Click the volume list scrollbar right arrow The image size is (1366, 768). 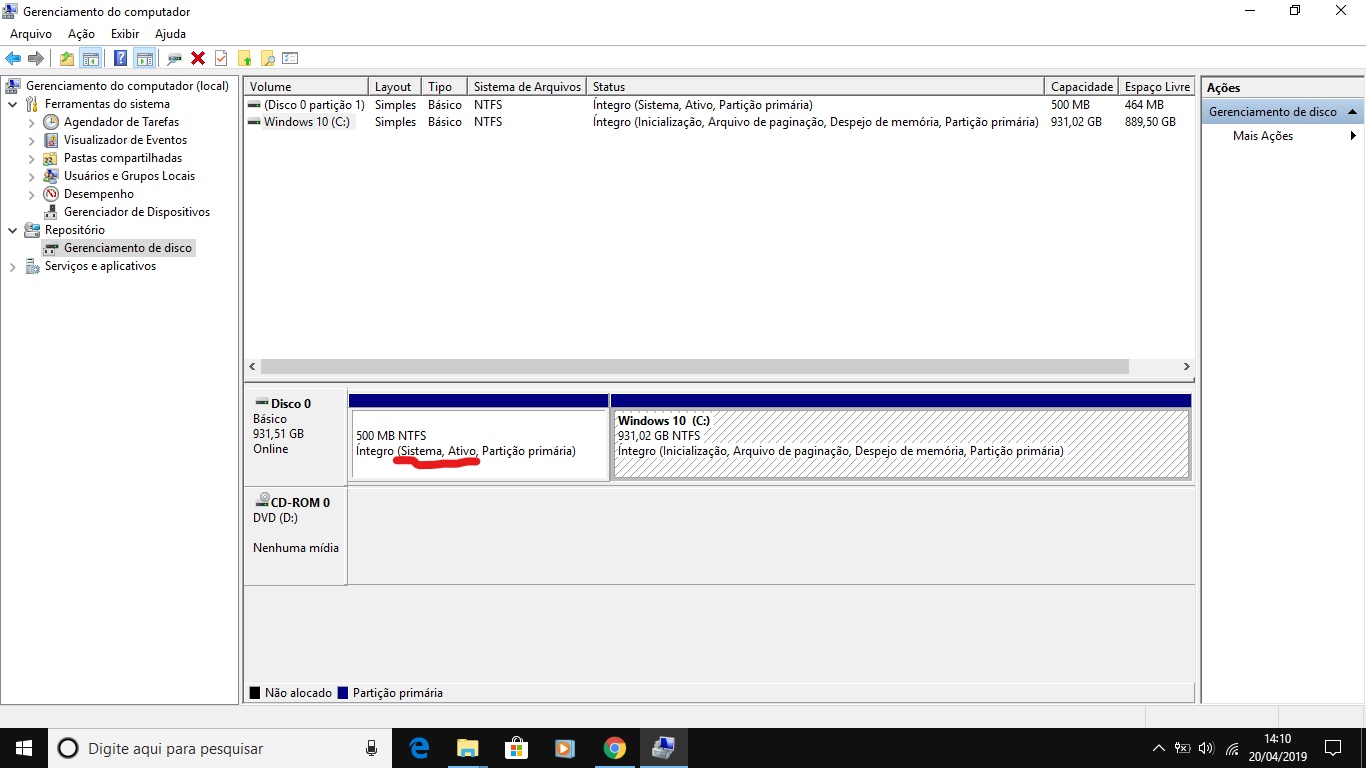1186,367
